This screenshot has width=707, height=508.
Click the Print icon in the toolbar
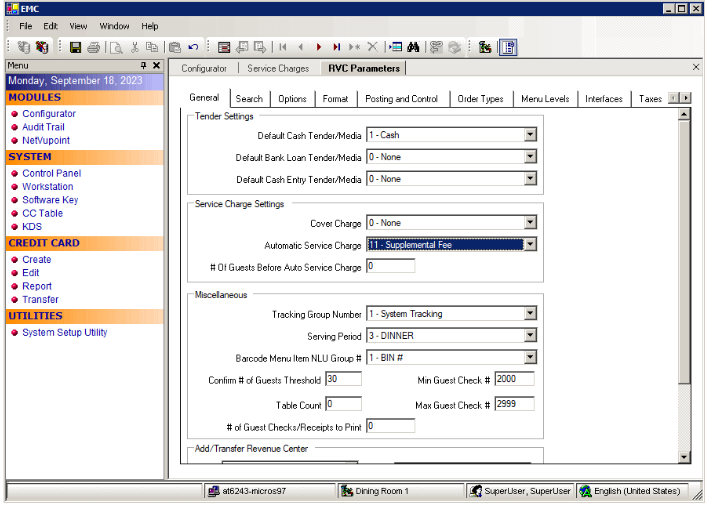click(93, 47)
